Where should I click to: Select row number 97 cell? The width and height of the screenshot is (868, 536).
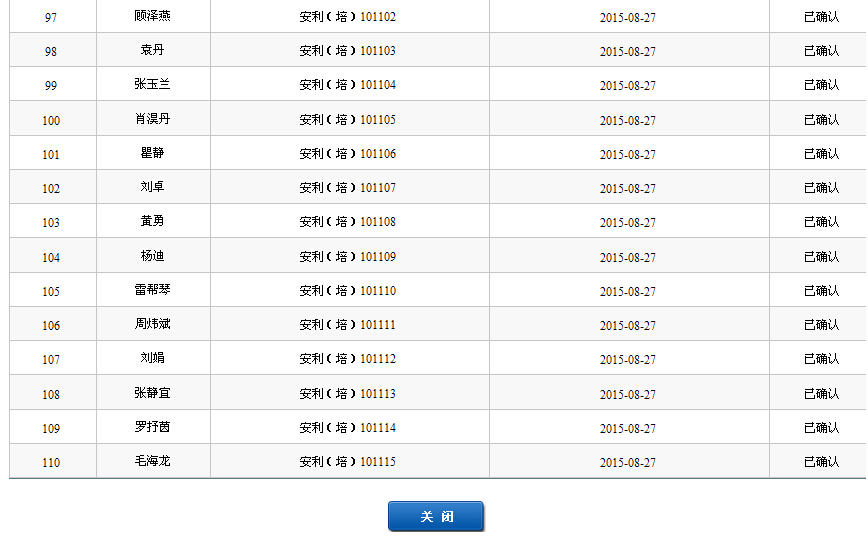[51, 17]
